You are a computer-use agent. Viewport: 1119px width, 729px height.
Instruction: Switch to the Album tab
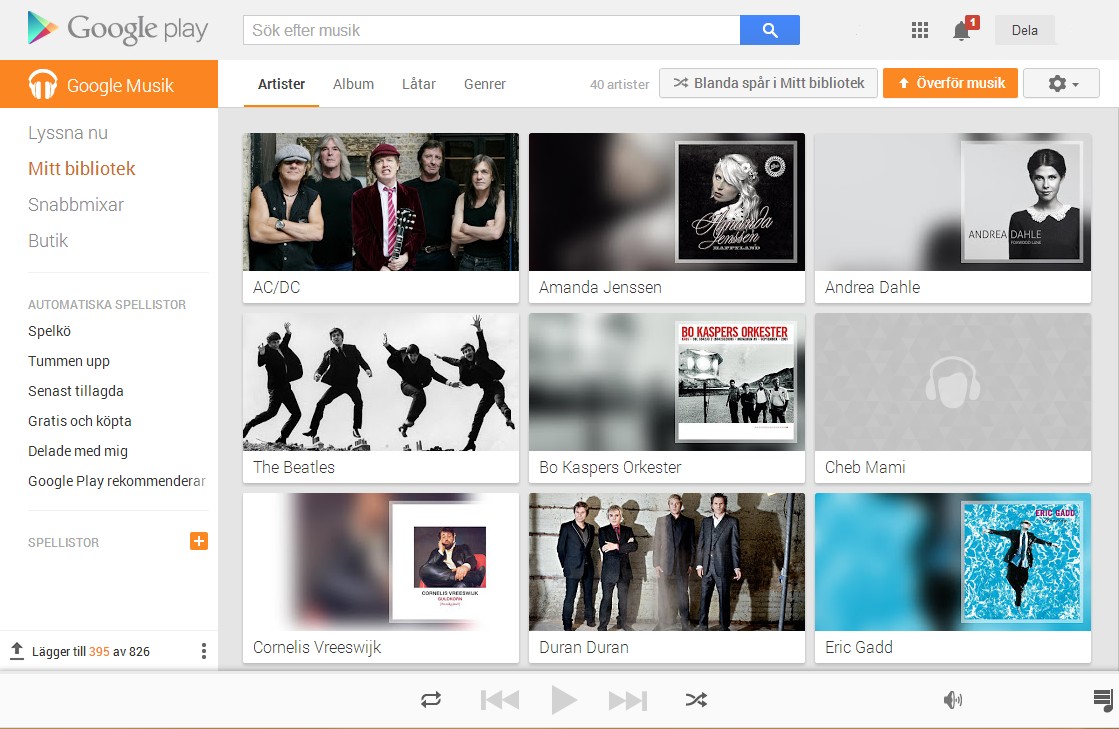[353, 84]
